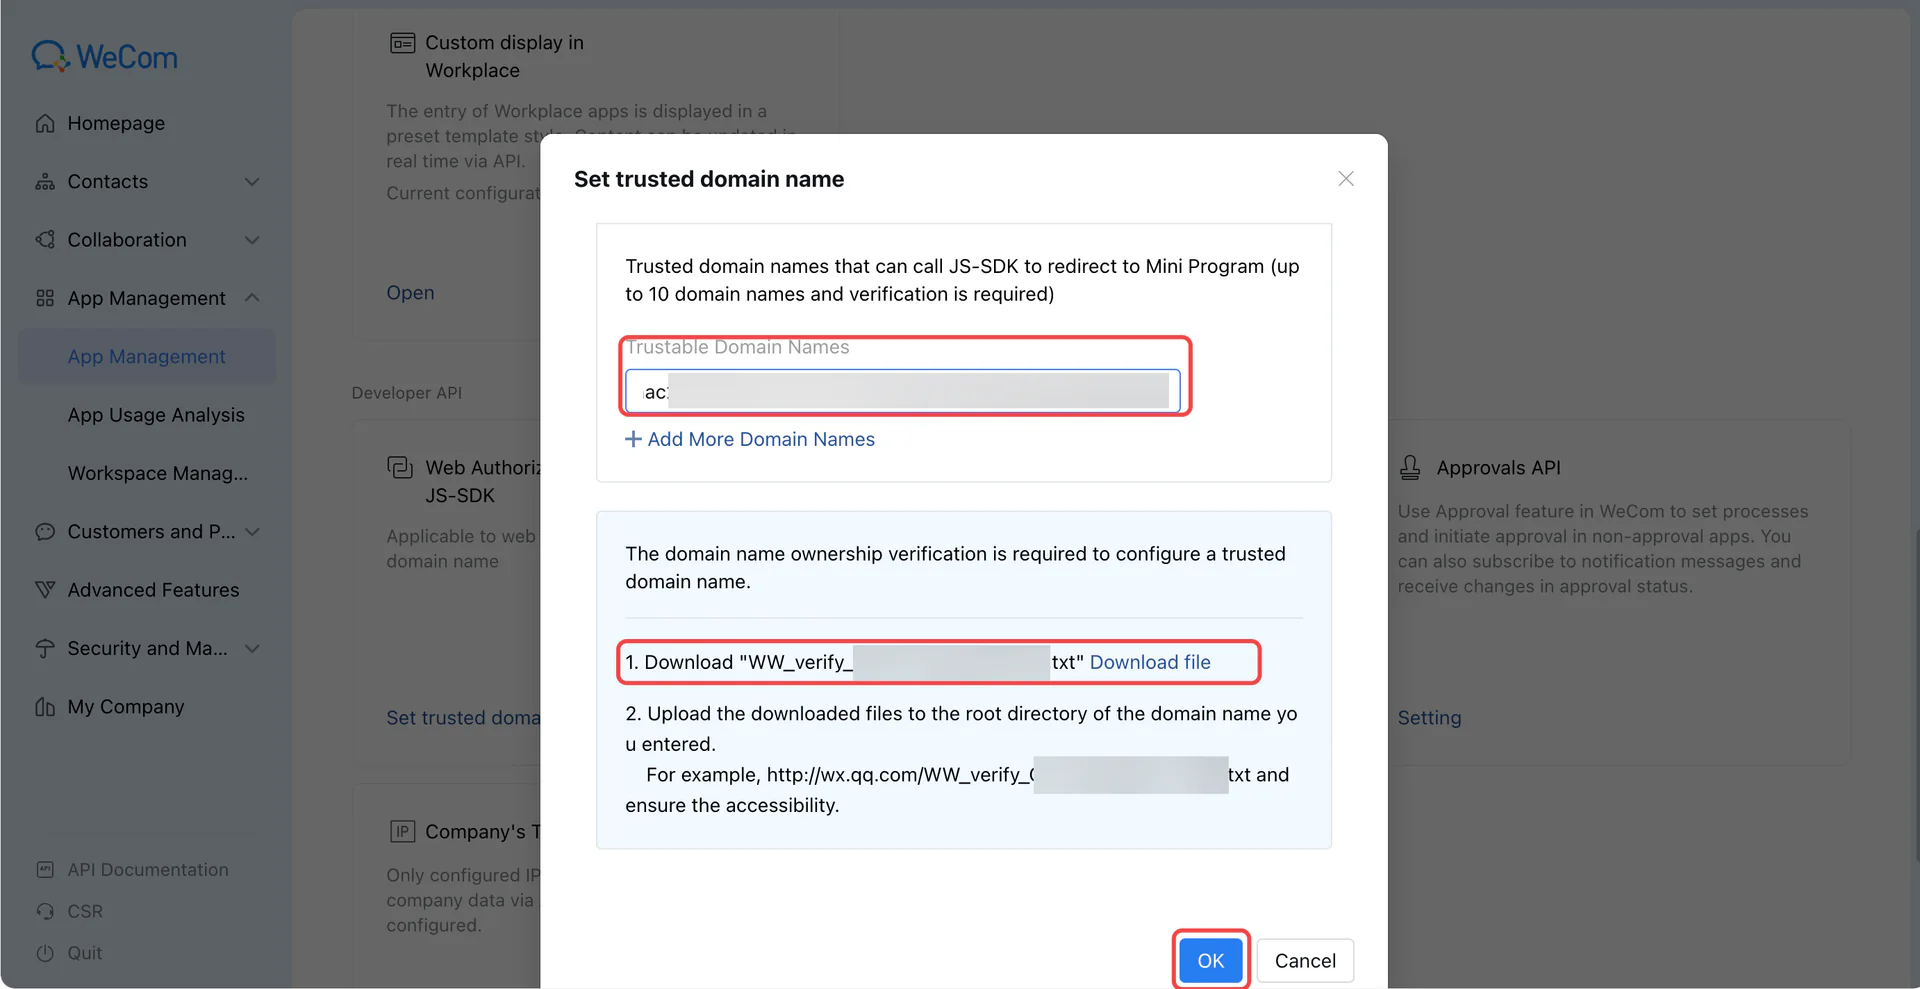Click the Contacts org-chart icon
Screen dimensions: 1920x989
[x=45, y=181]
